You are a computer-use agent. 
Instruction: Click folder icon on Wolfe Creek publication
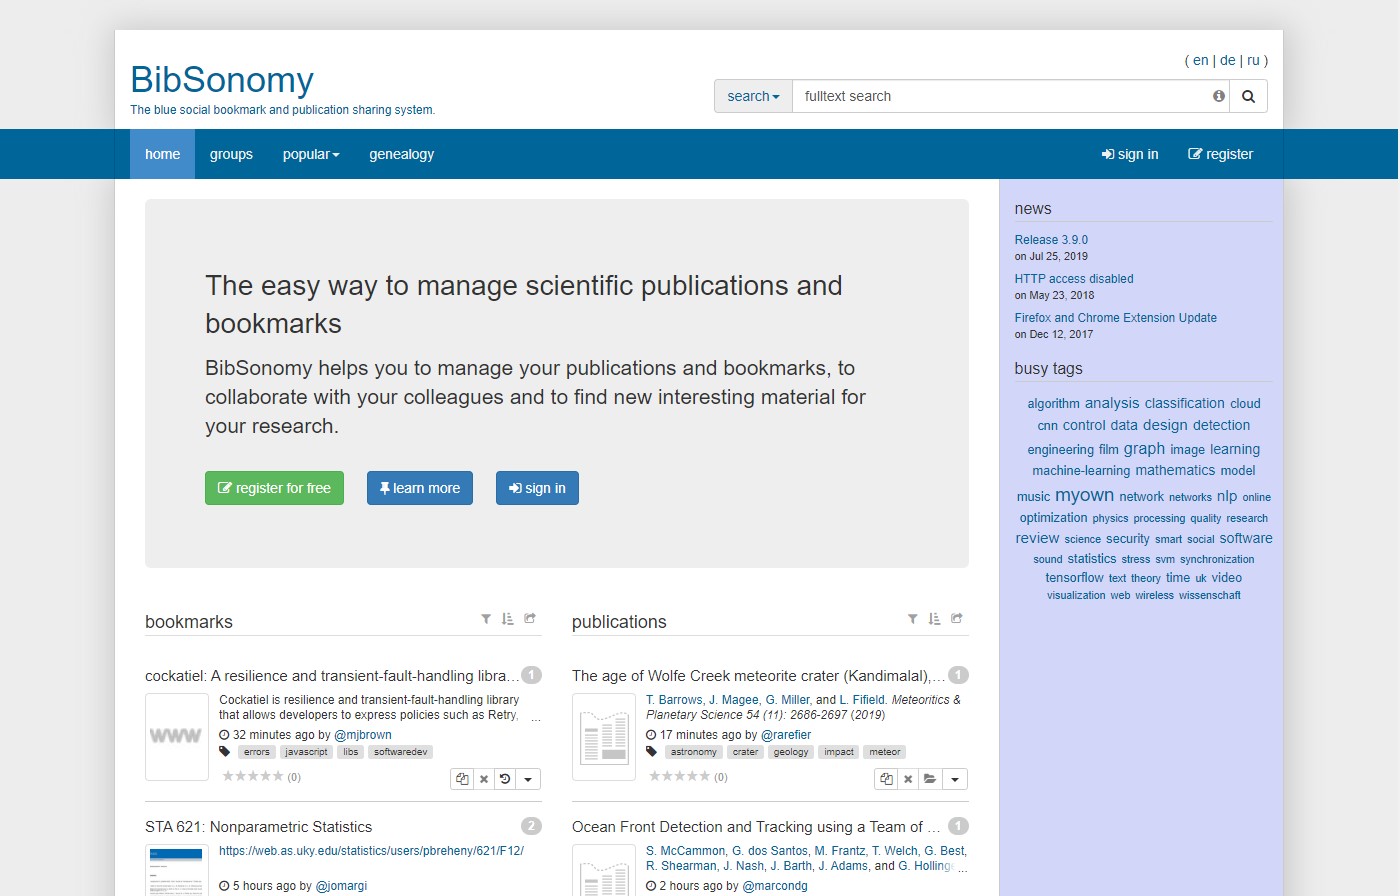point(930,779)
